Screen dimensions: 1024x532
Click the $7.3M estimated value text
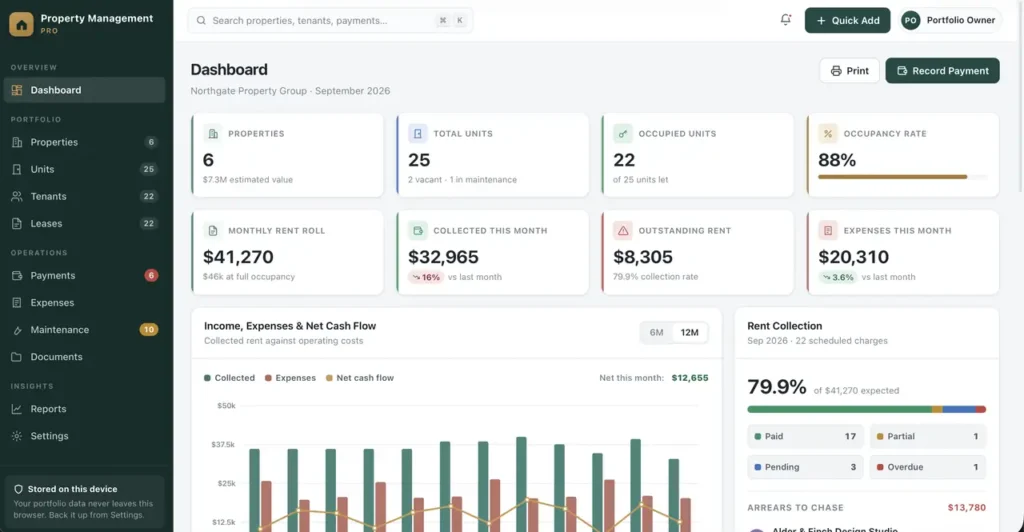pyautogui.click(x=248, y=180)
